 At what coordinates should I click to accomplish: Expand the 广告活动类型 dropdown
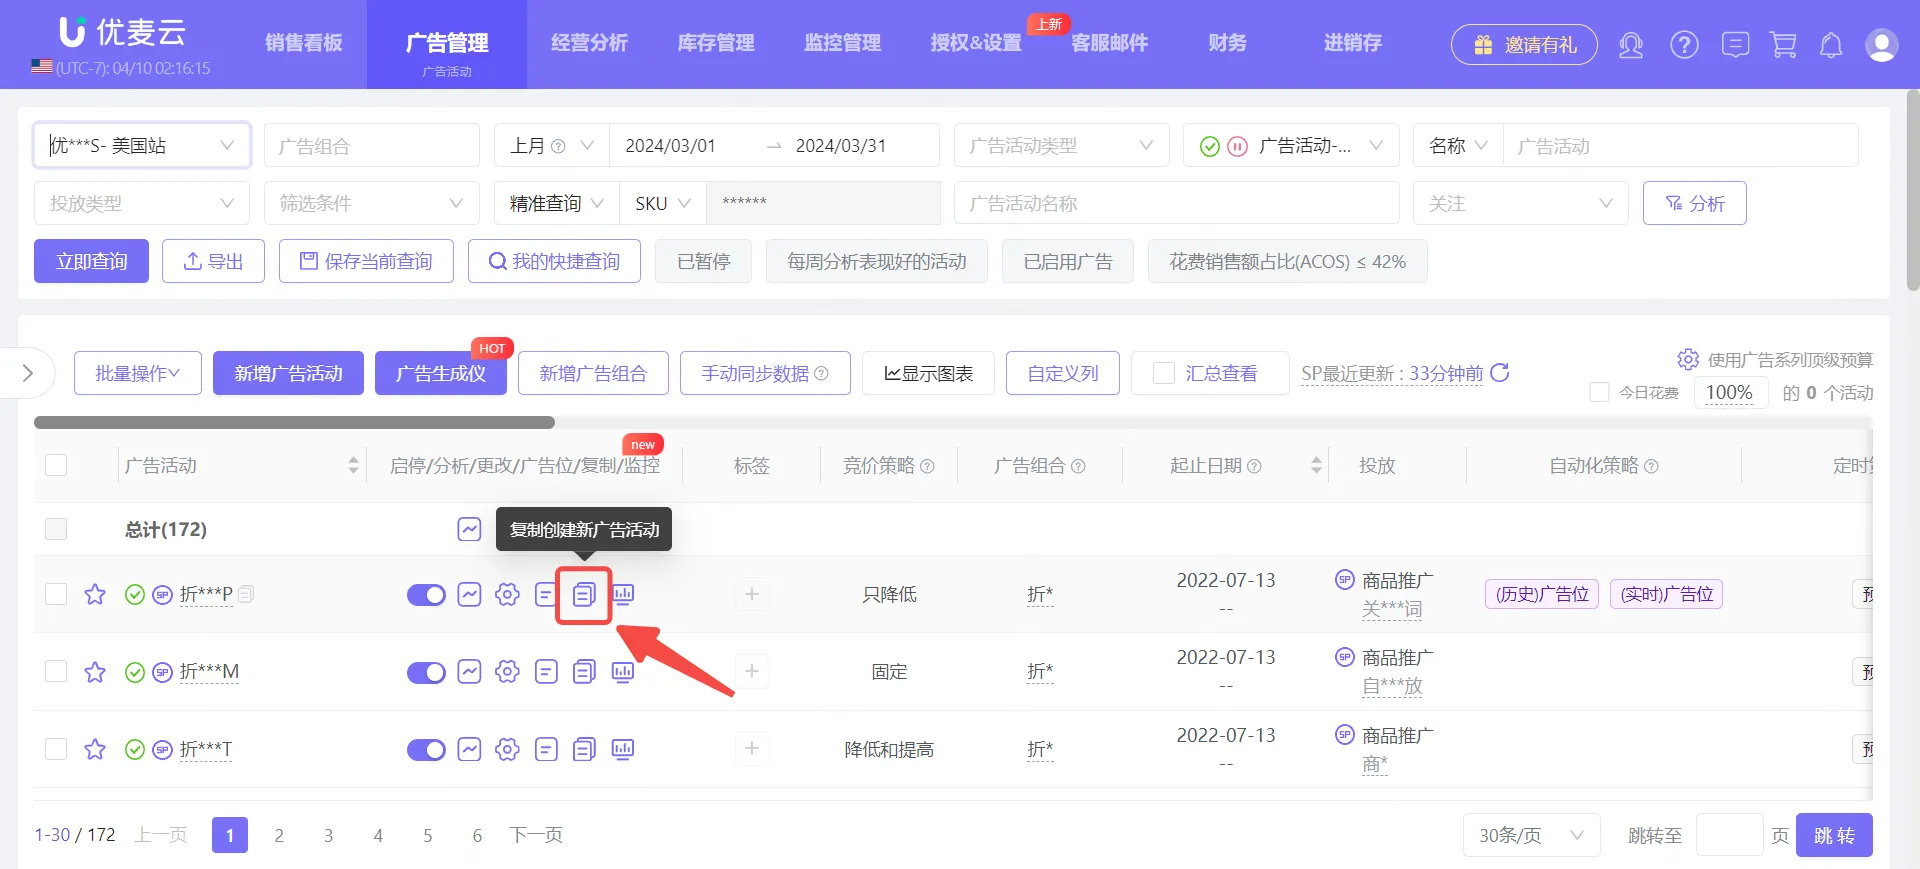(x=1061, y=146)
